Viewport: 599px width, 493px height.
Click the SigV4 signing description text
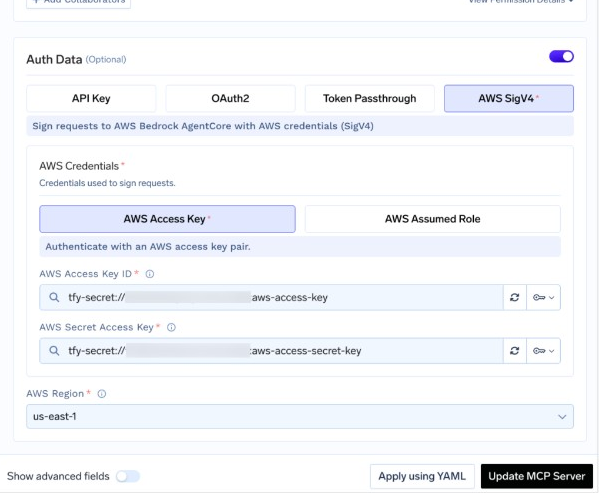coord(203,126)
